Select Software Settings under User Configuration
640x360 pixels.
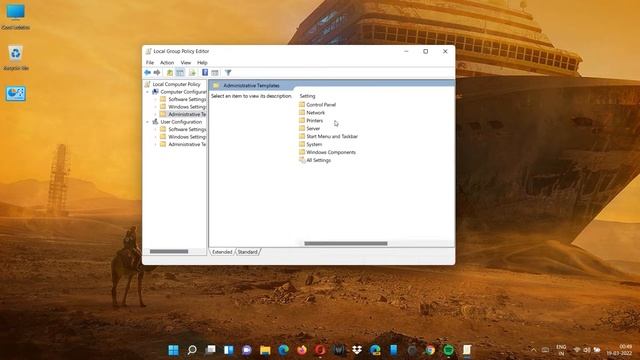coord(187,129)
